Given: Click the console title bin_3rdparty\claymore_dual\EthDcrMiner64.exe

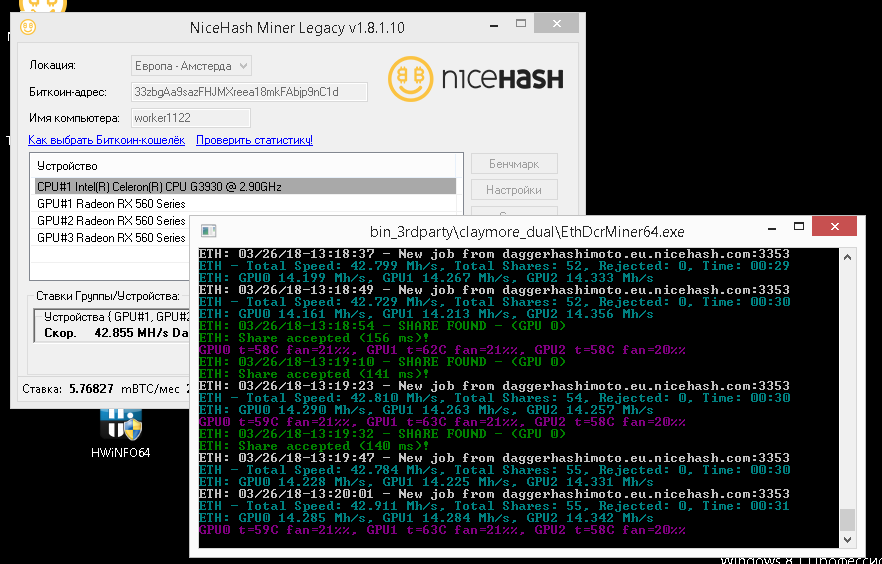Looking at the screenshot, I should click(527, 232).
